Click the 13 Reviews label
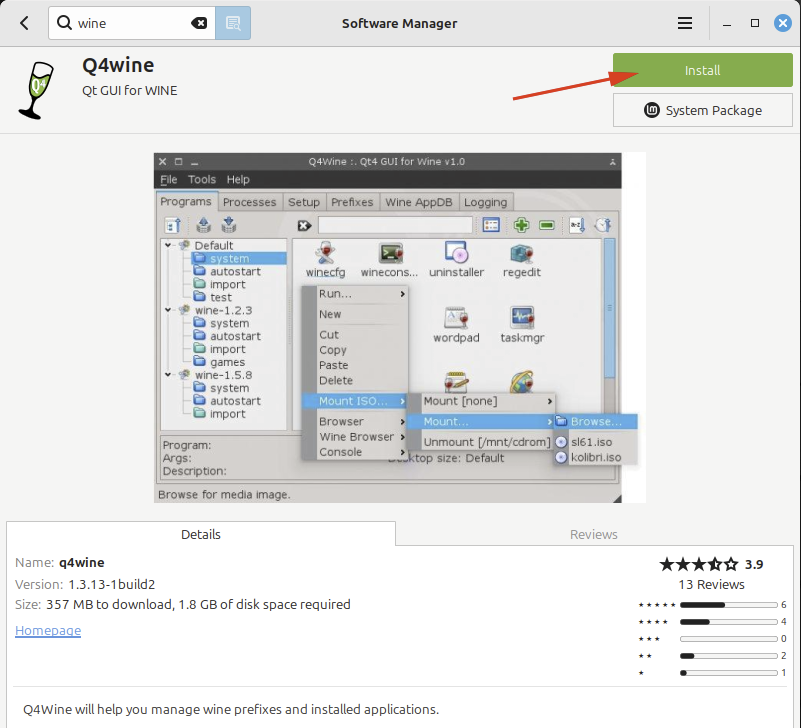Image resolution: width=801 pixels, height=728 pixels. (x=711, y=584)
